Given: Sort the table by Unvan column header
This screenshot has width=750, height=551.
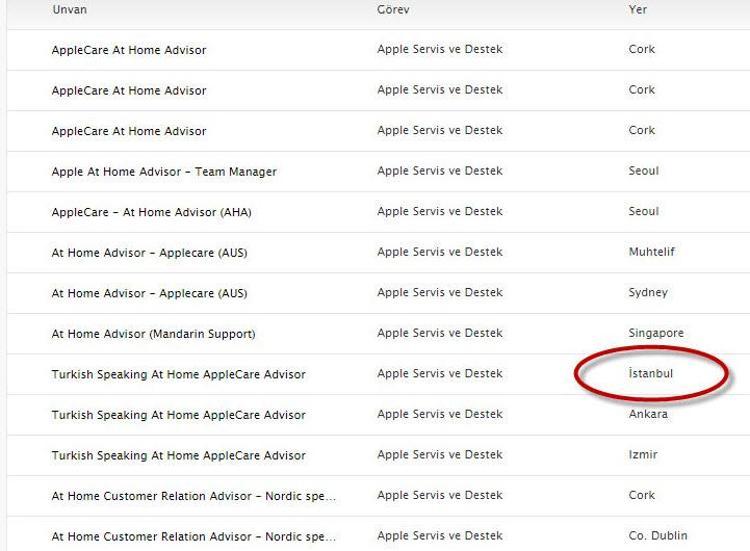Looking at the screenshot, I should [x=72, y=10].
